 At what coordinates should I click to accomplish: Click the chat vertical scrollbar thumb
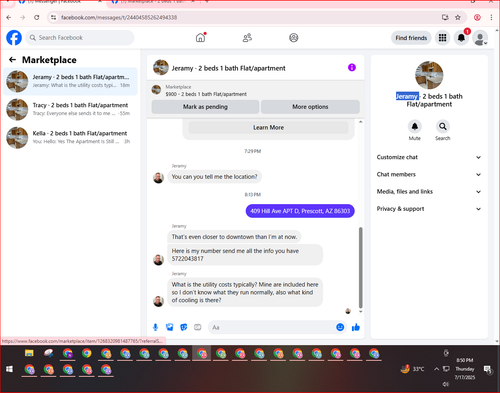[x=360, y=267]
